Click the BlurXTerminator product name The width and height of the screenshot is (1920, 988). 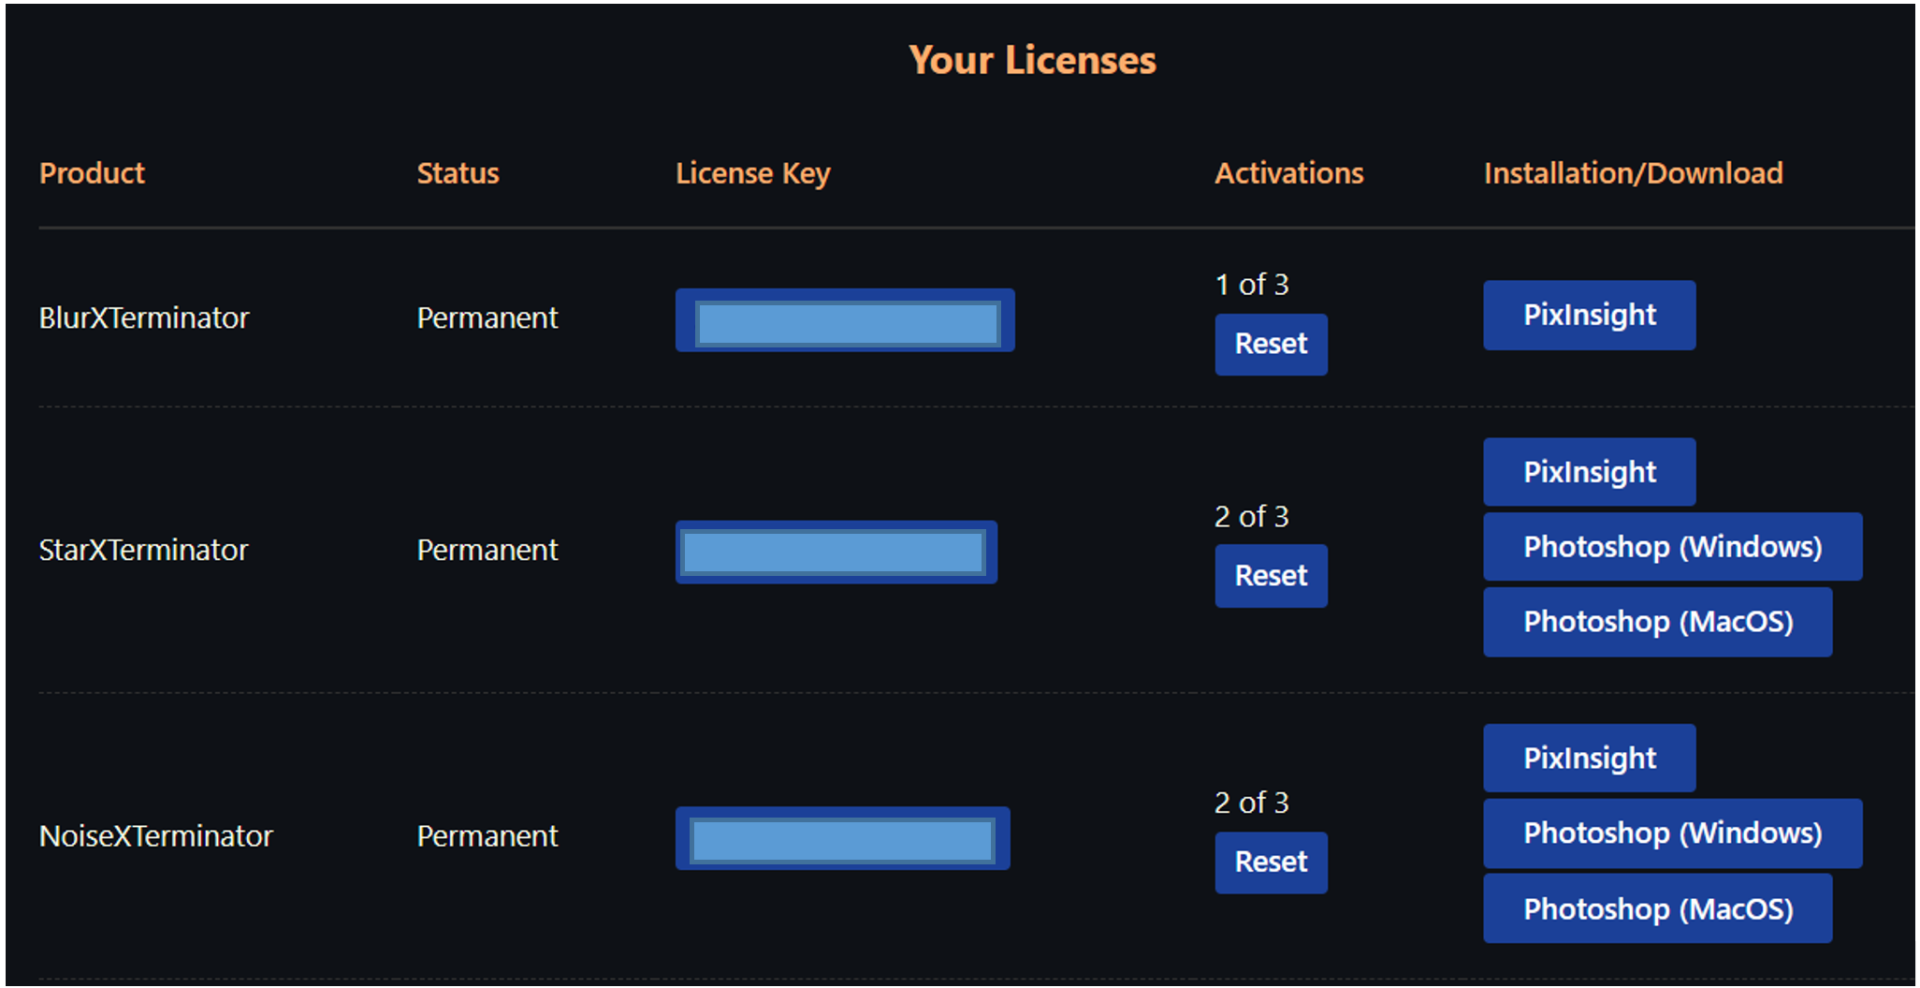click(144, 318)
